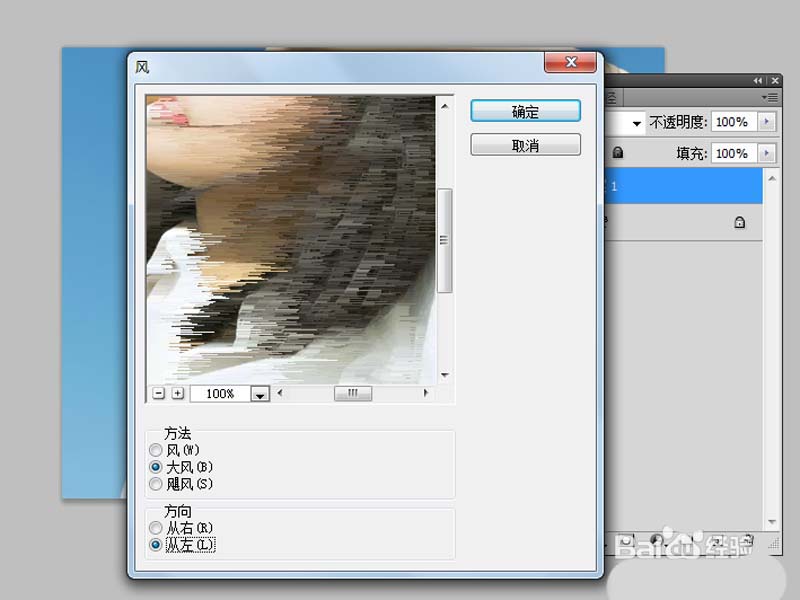Collapse the Layers panel with the double-arrow icon
This screenshot has height=600, width=800.
click(x=757, y=80)
